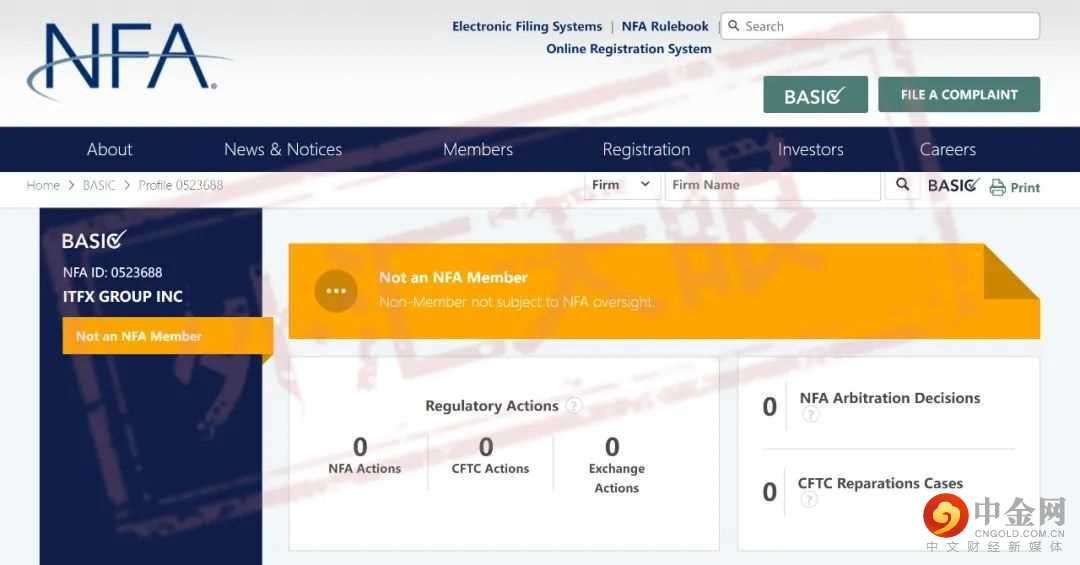Click the NFA Actions count

(360, 446)
